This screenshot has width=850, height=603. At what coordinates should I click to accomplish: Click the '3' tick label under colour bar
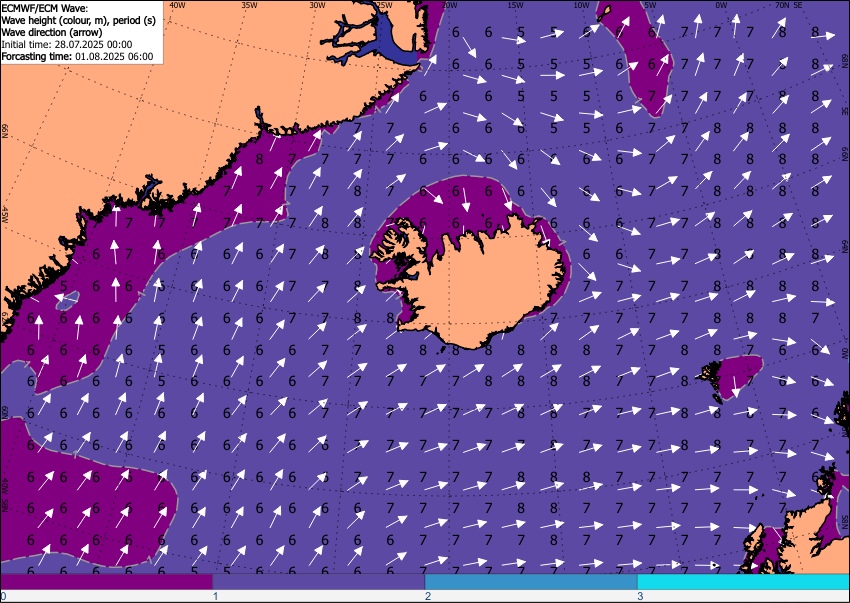click(640, 596)
